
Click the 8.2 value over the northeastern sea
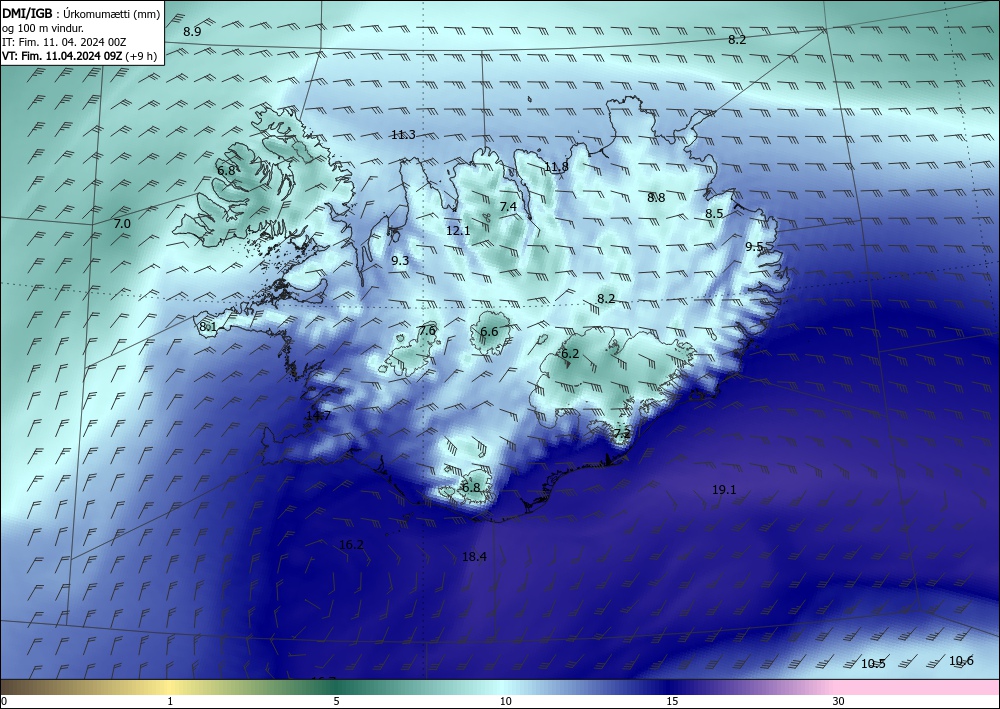737,40
